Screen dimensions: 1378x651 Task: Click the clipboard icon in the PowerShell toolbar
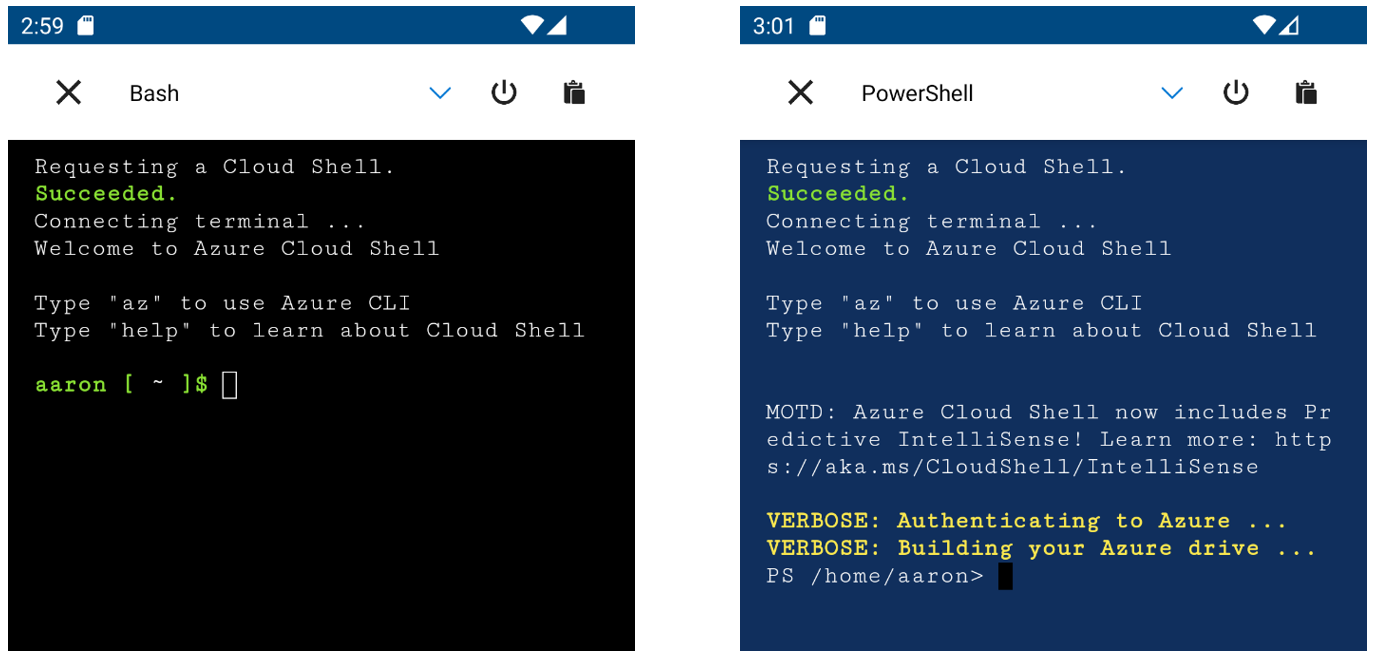[x=1306, y=92]
